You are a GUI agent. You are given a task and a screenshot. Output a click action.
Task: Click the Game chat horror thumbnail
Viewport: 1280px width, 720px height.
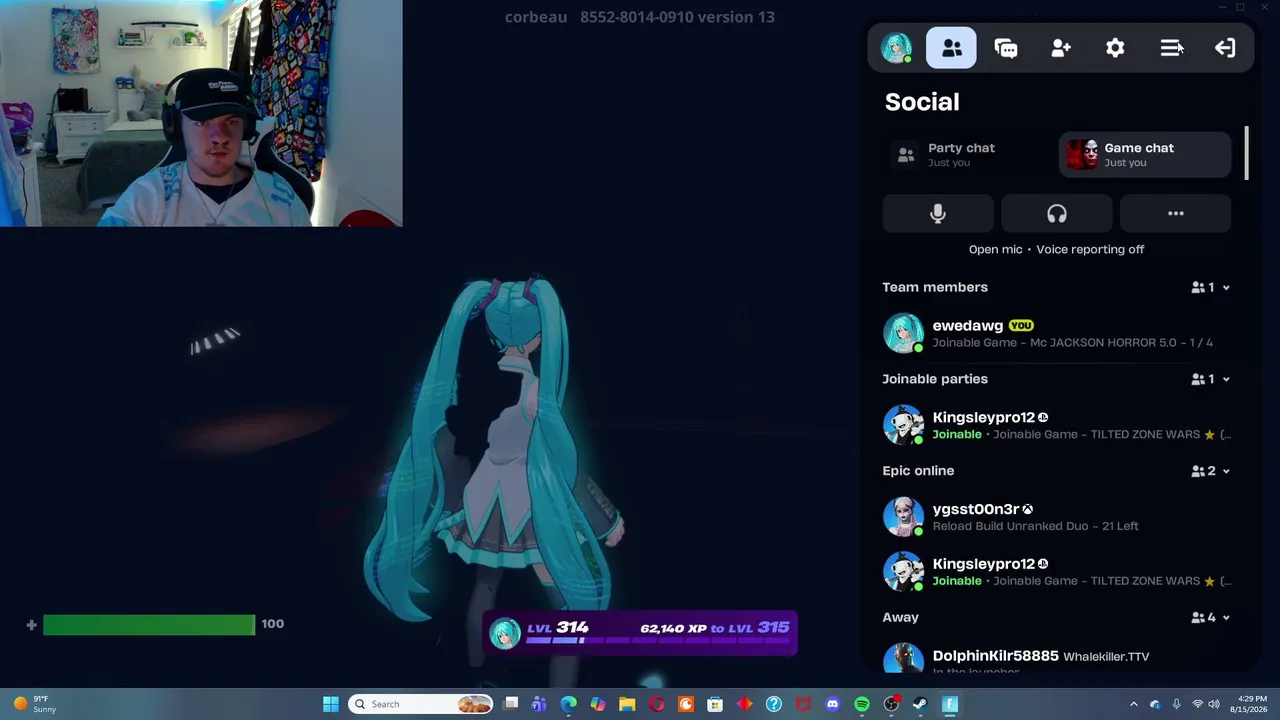1082,155
